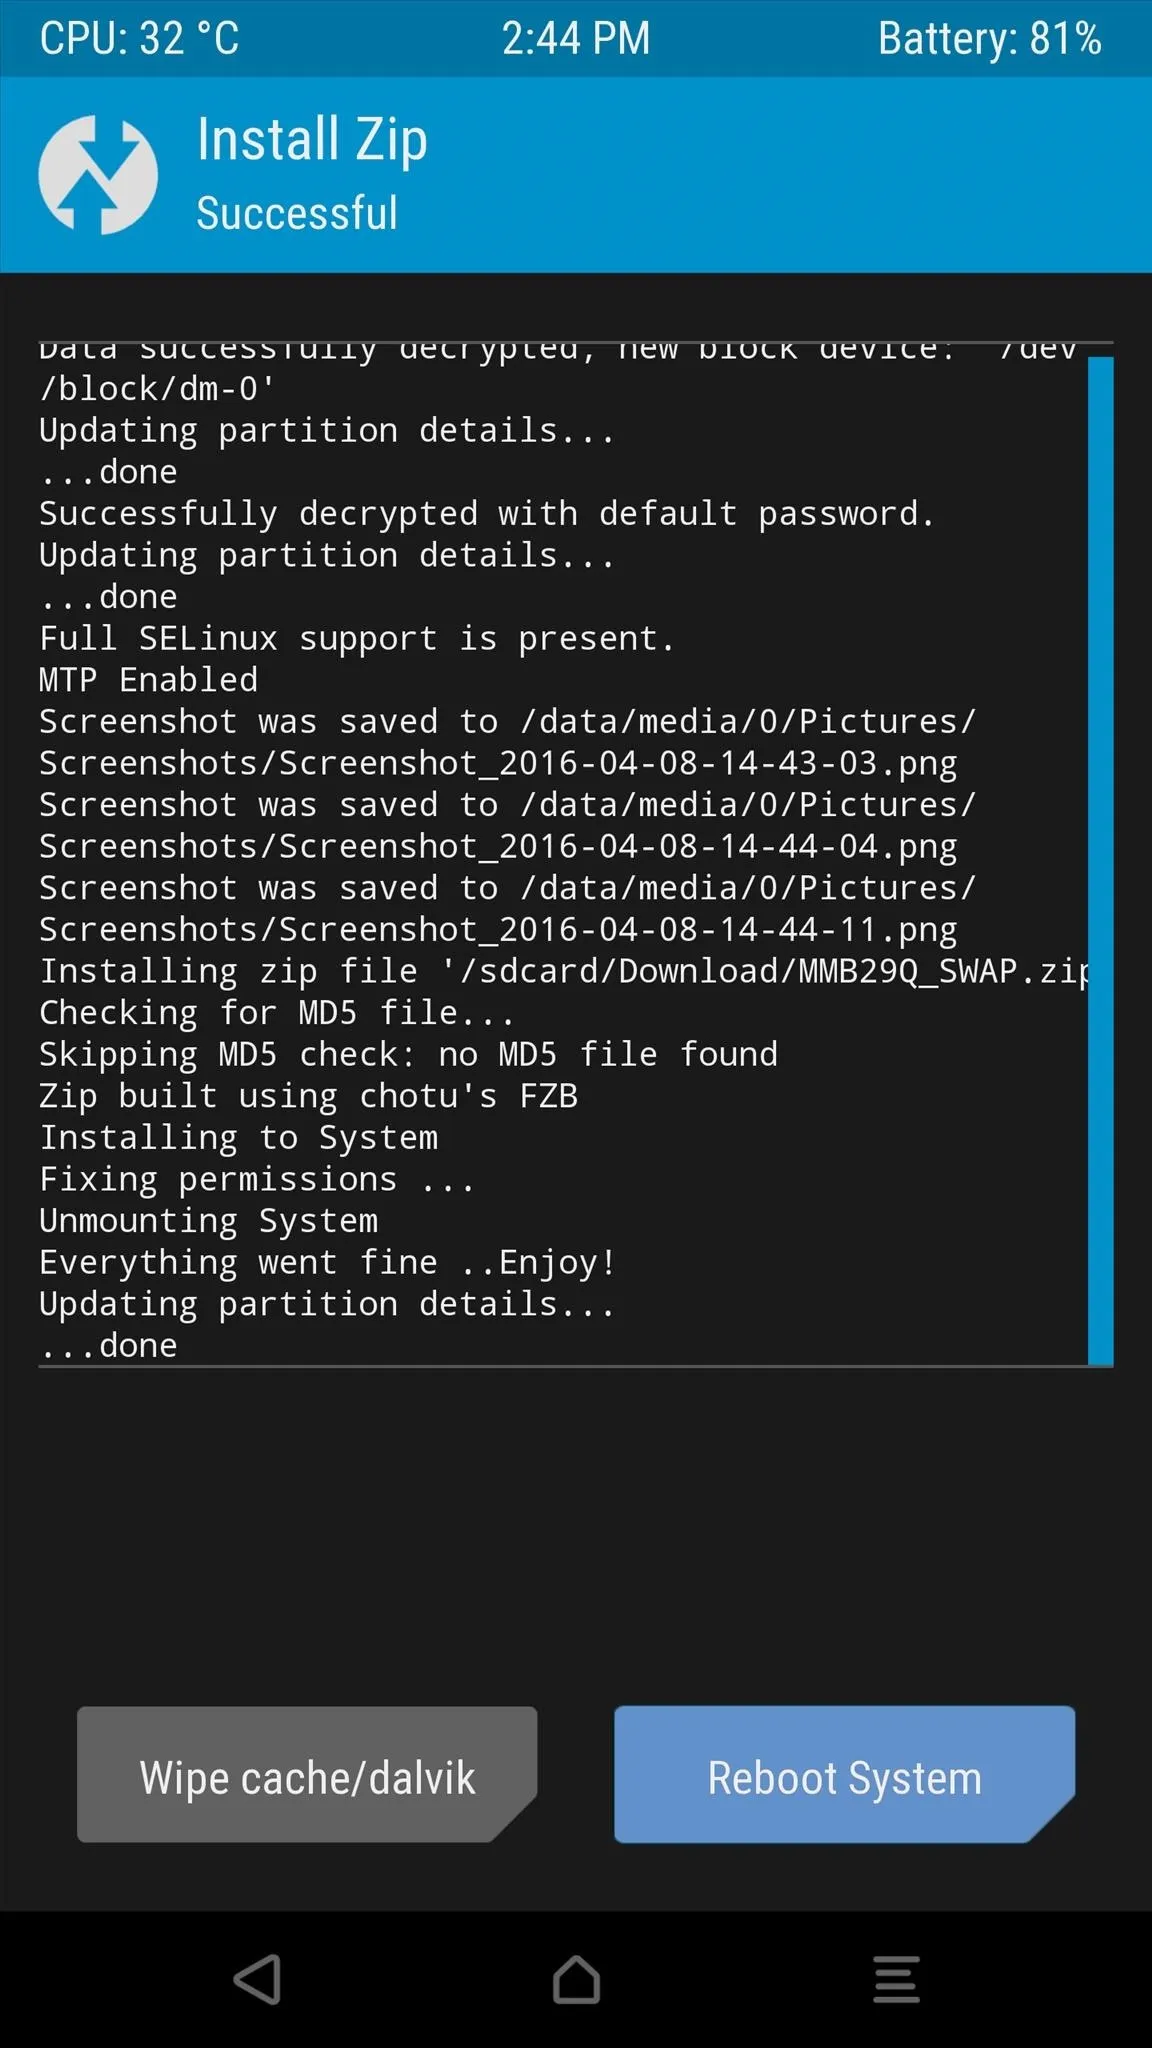This screenshot has height=2048, width=1152.
Task: Tap the Successful status subtitle
Action: [x=297, y=213]
